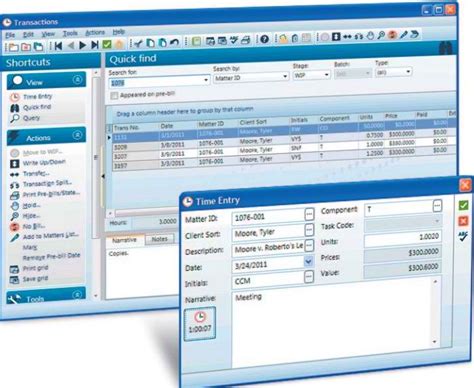Image resolution: width=474 pixels, height=388 pixels.
Task: Collapse the Actions shortcuts section
Action: [77, 135]
